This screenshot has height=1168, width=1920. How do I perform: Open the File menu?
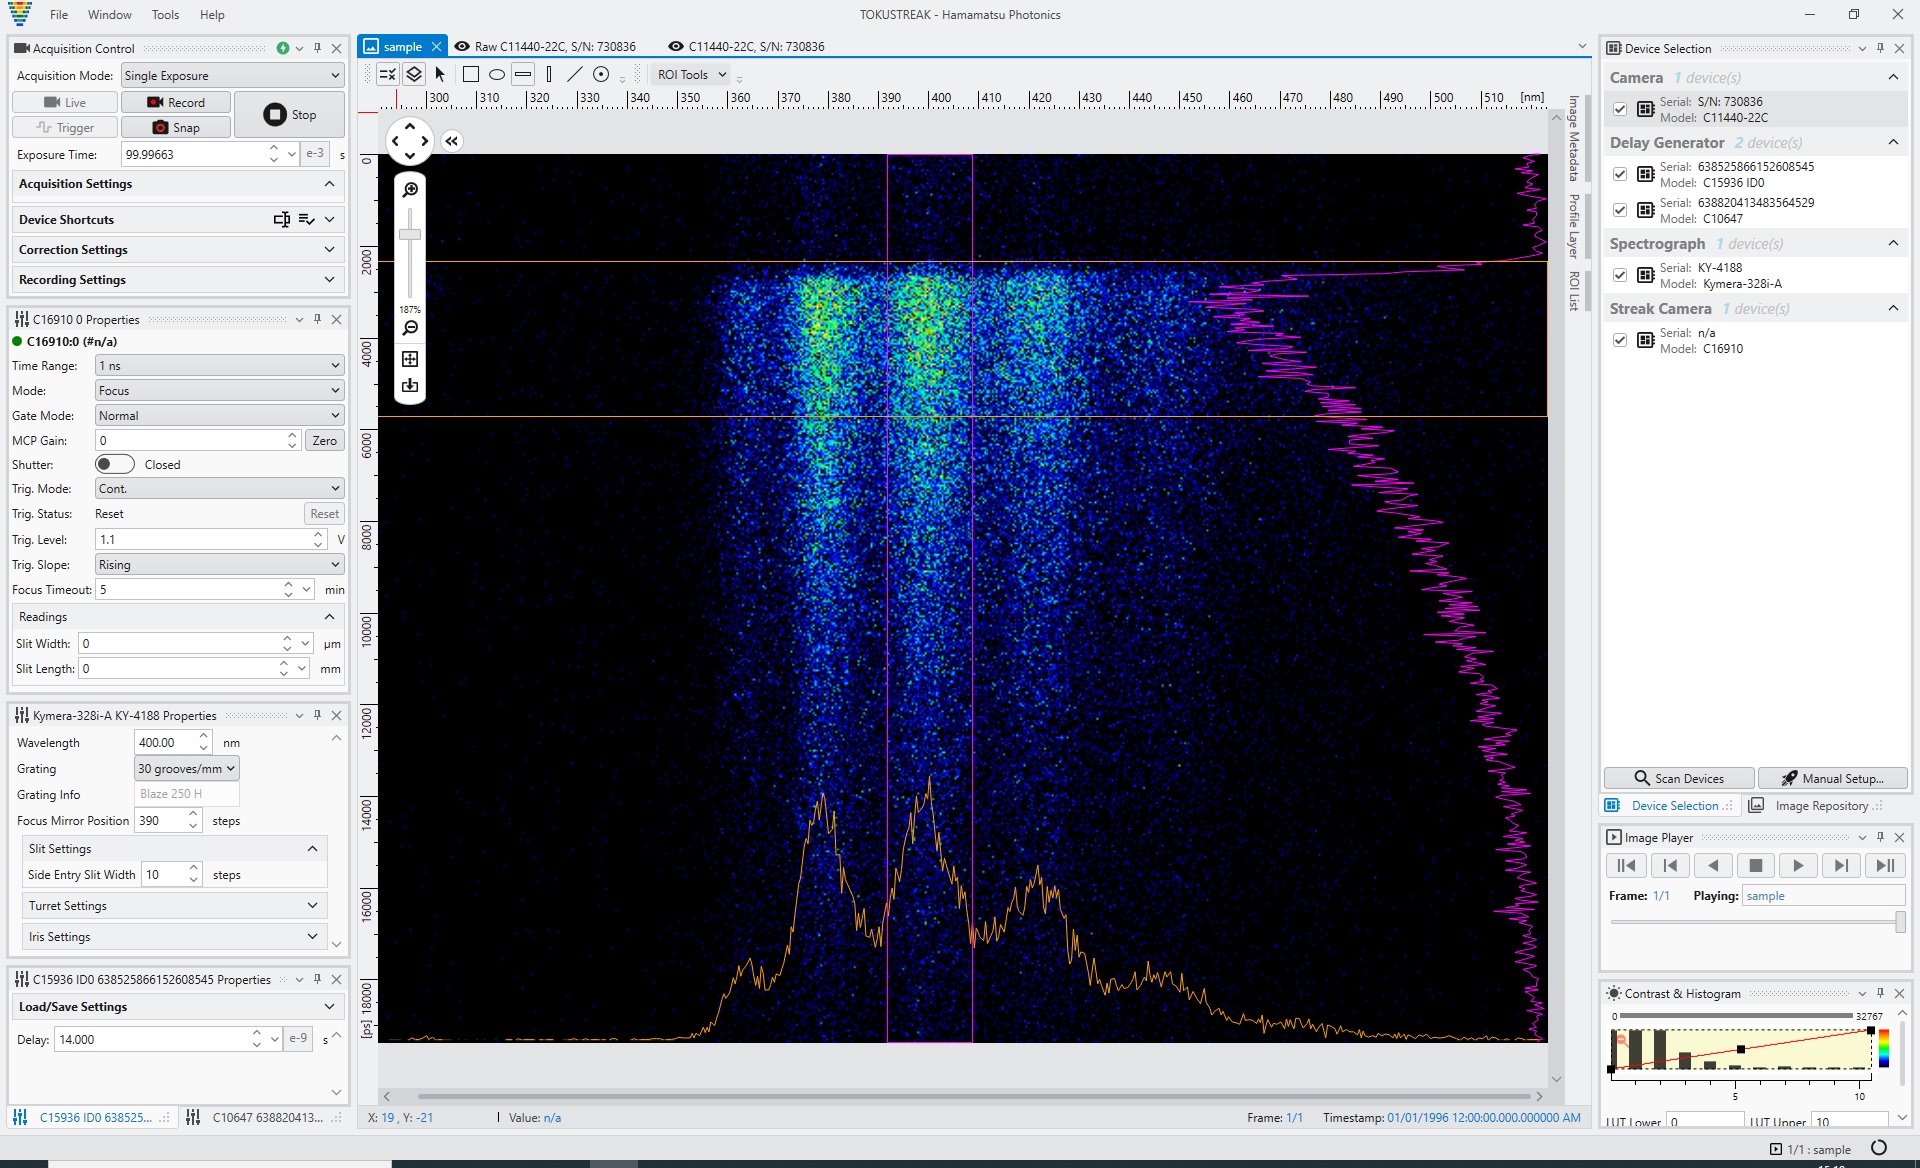(x=59, y=15)
